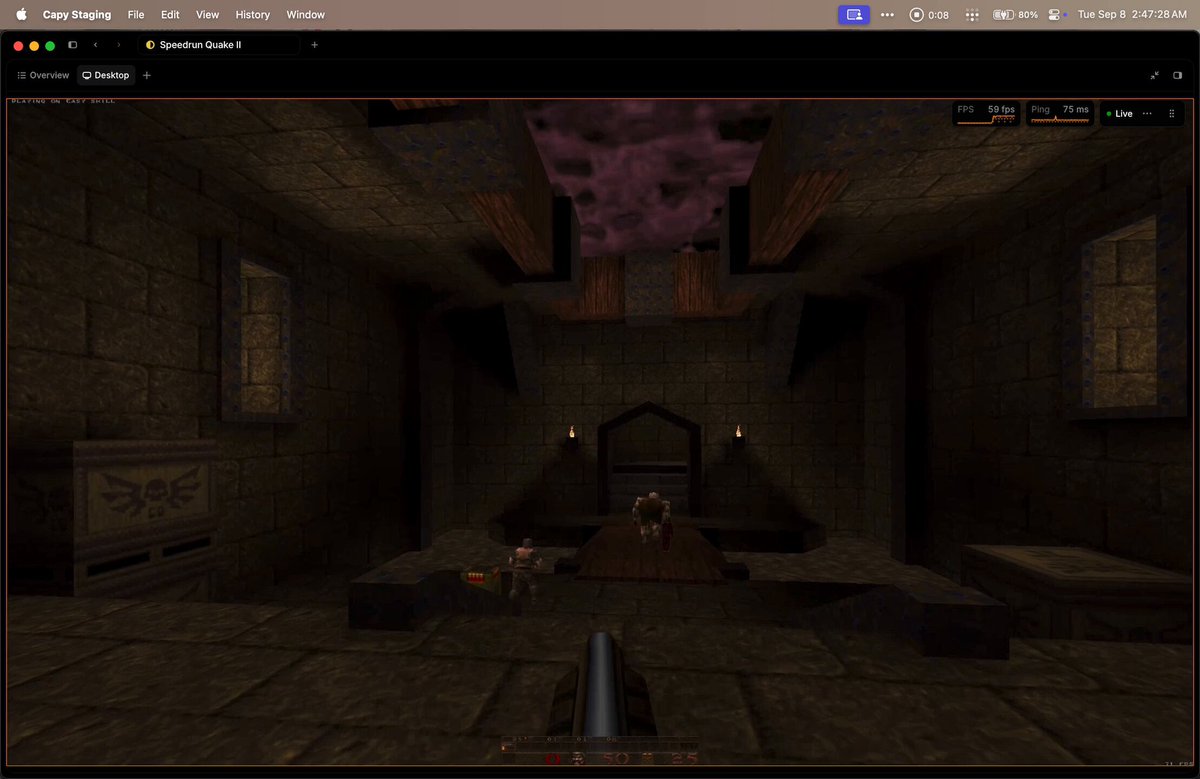Image resolution: width=1200 pixels, height=779 pixels.
Task: Open the File menu
Action: (136, 15)
